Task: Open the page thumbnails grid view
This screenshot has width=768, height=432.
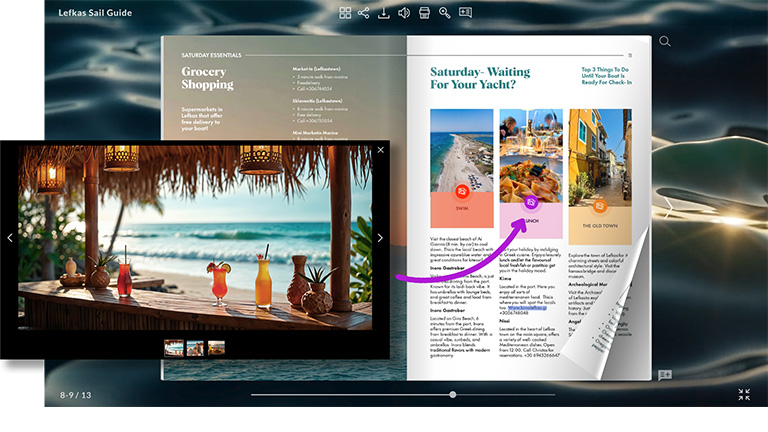Action: 345,13
